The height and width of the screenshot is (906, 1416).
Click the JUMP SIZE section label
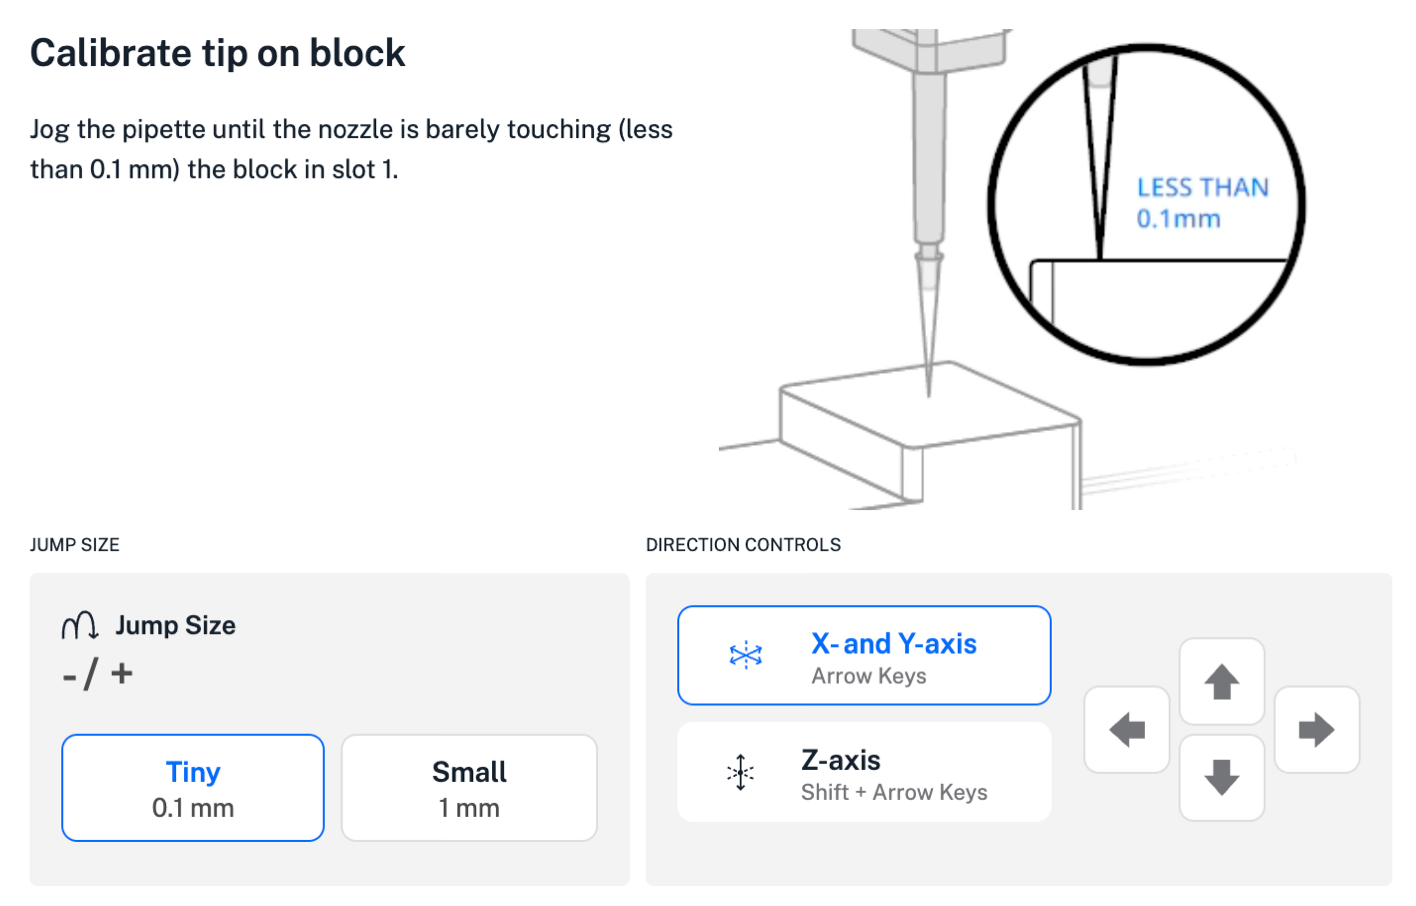click(74, 545)
